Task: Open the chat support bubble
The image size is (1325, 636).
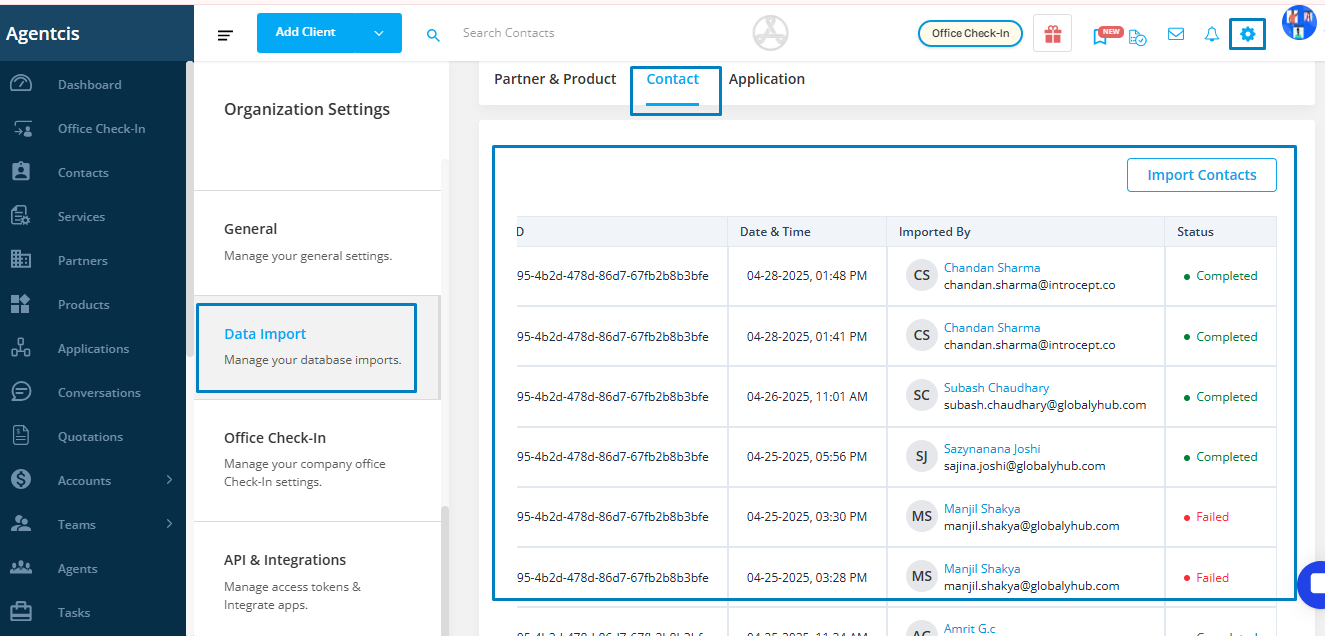Action: coord(1311,583)
